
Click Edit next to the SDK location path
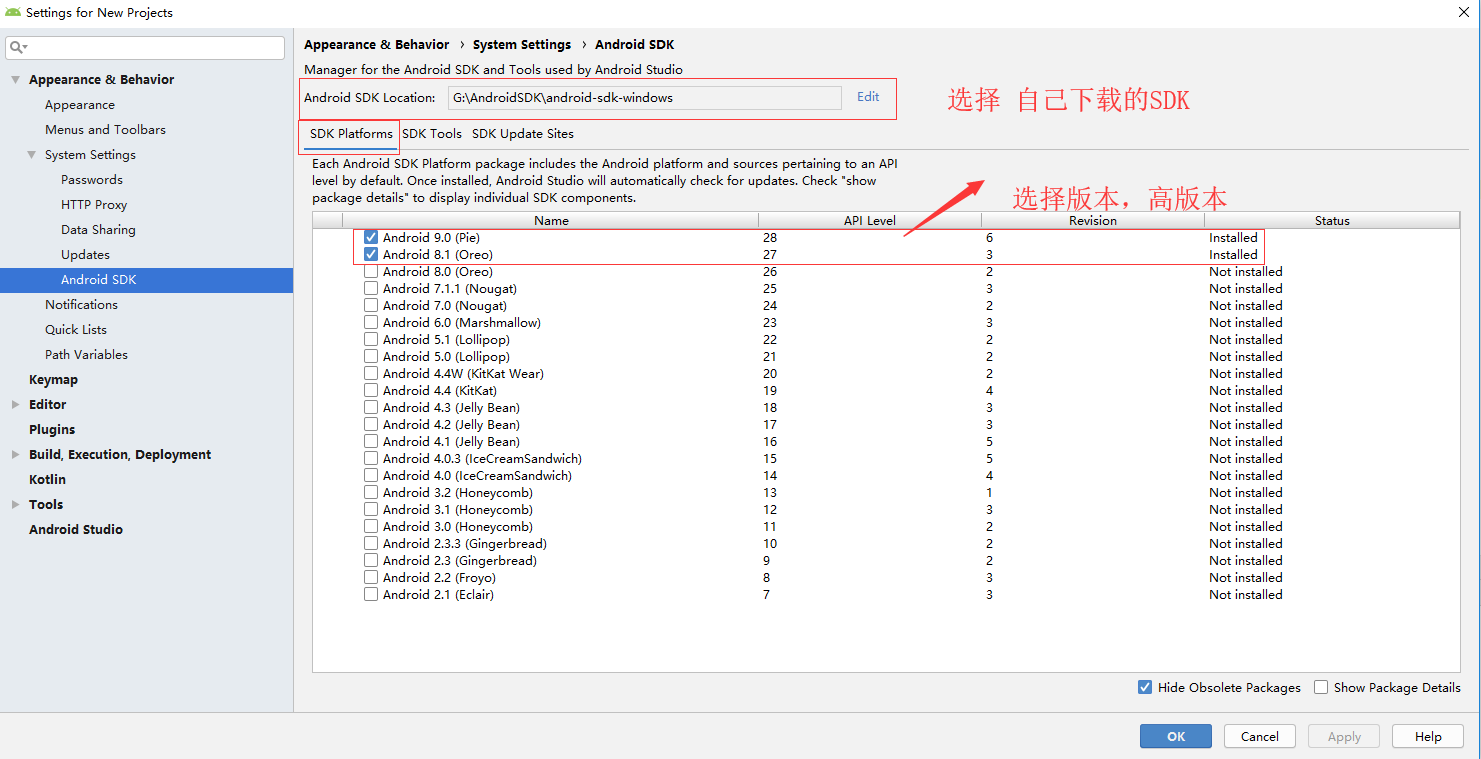pyautogui.click(x=867, y=97)
